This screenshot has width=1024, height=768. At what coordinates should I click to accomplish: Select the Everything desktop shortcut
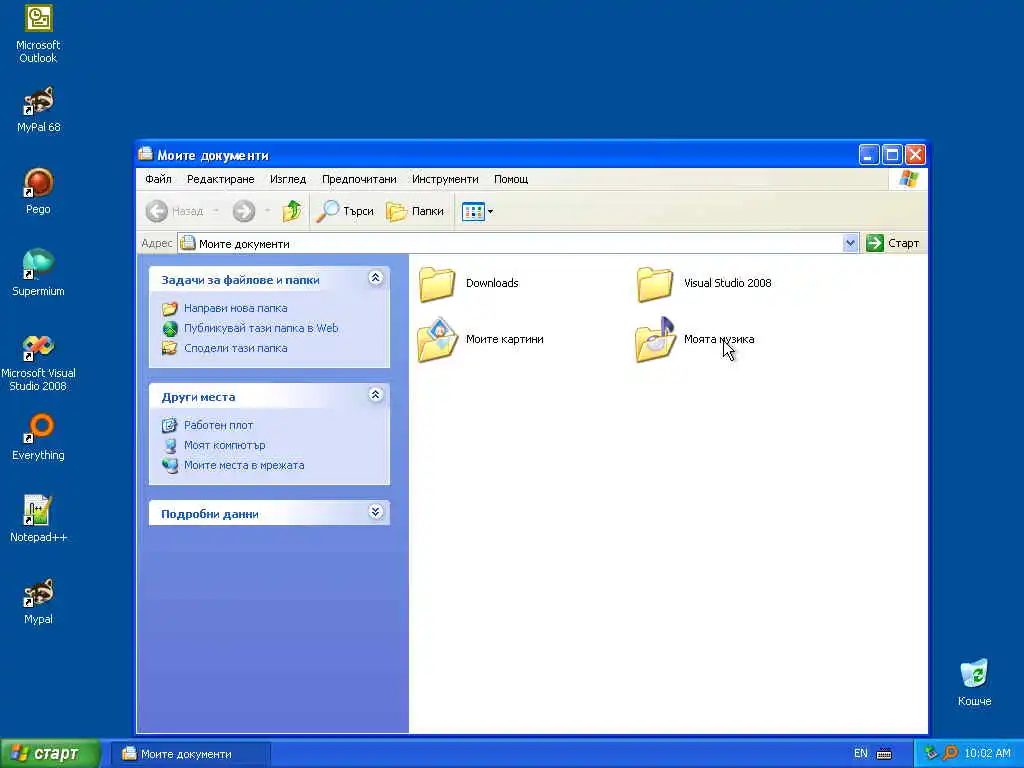(x=38, y=437)
